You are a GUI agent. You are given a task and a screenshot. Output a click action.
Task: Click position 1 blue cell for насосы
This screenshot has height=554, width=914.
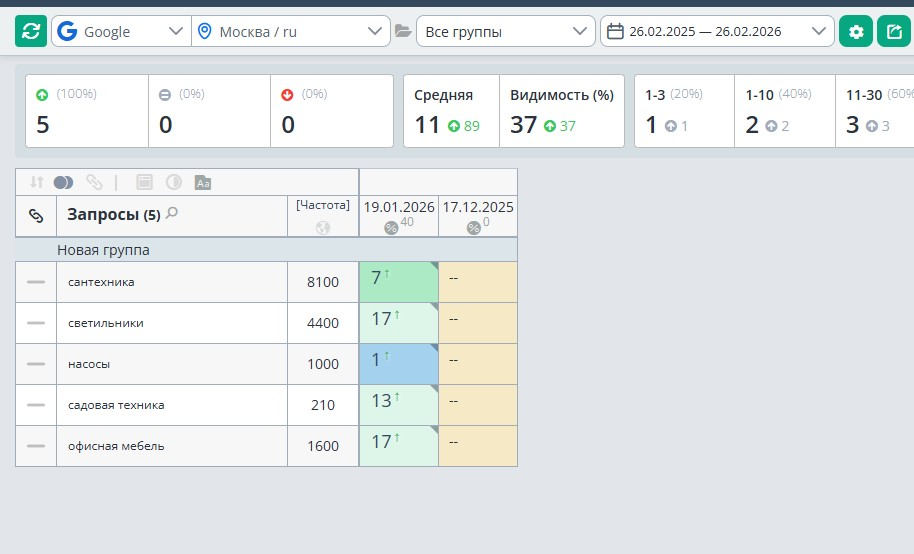click(x=399, y=364)
